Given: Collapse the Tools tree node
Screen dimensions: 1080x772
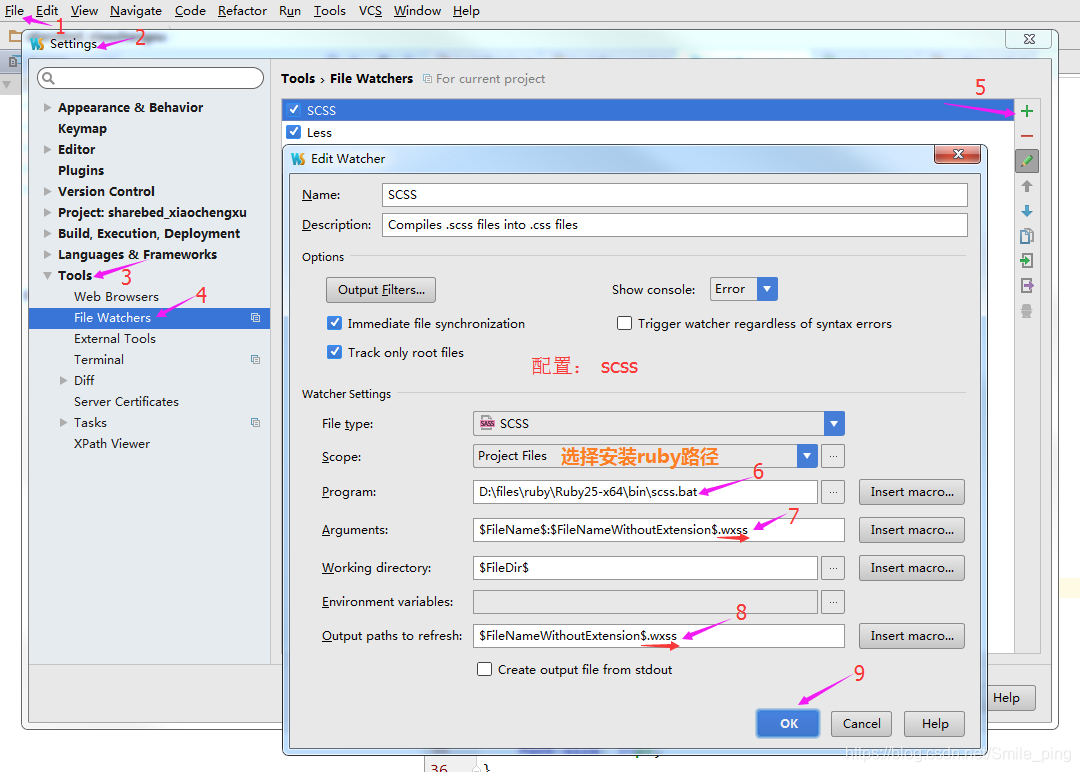Looking at the screenshot, I should 48,275.
